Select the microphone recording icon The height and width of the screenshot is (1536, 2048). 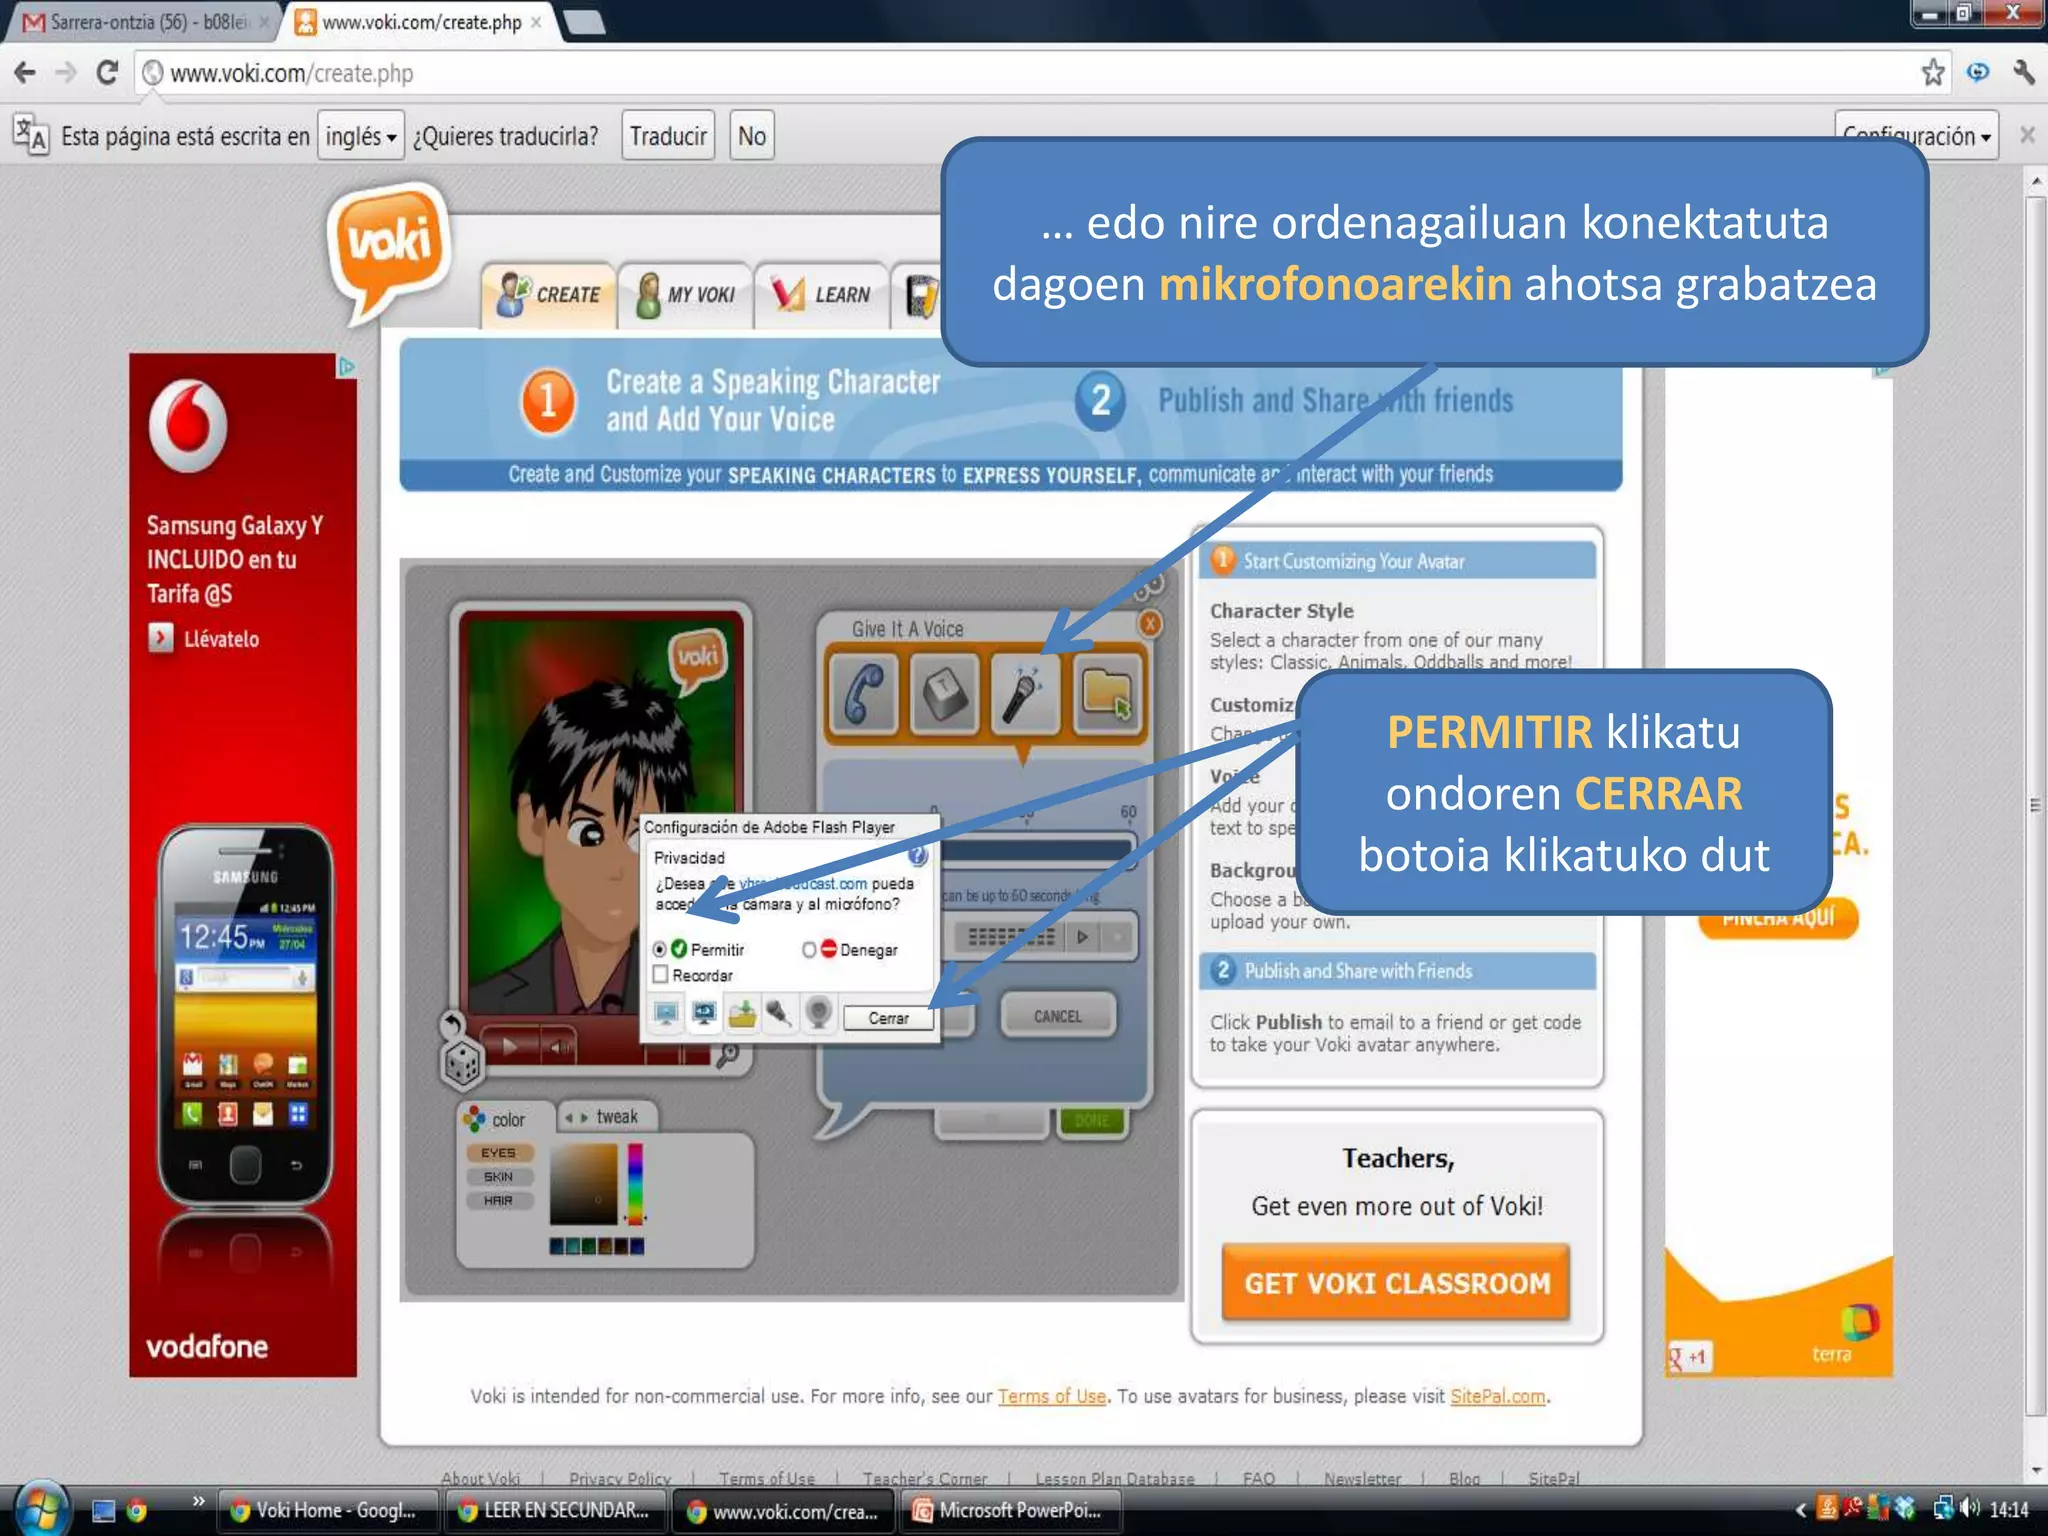pyautogui.click(x=1024, y=694)
